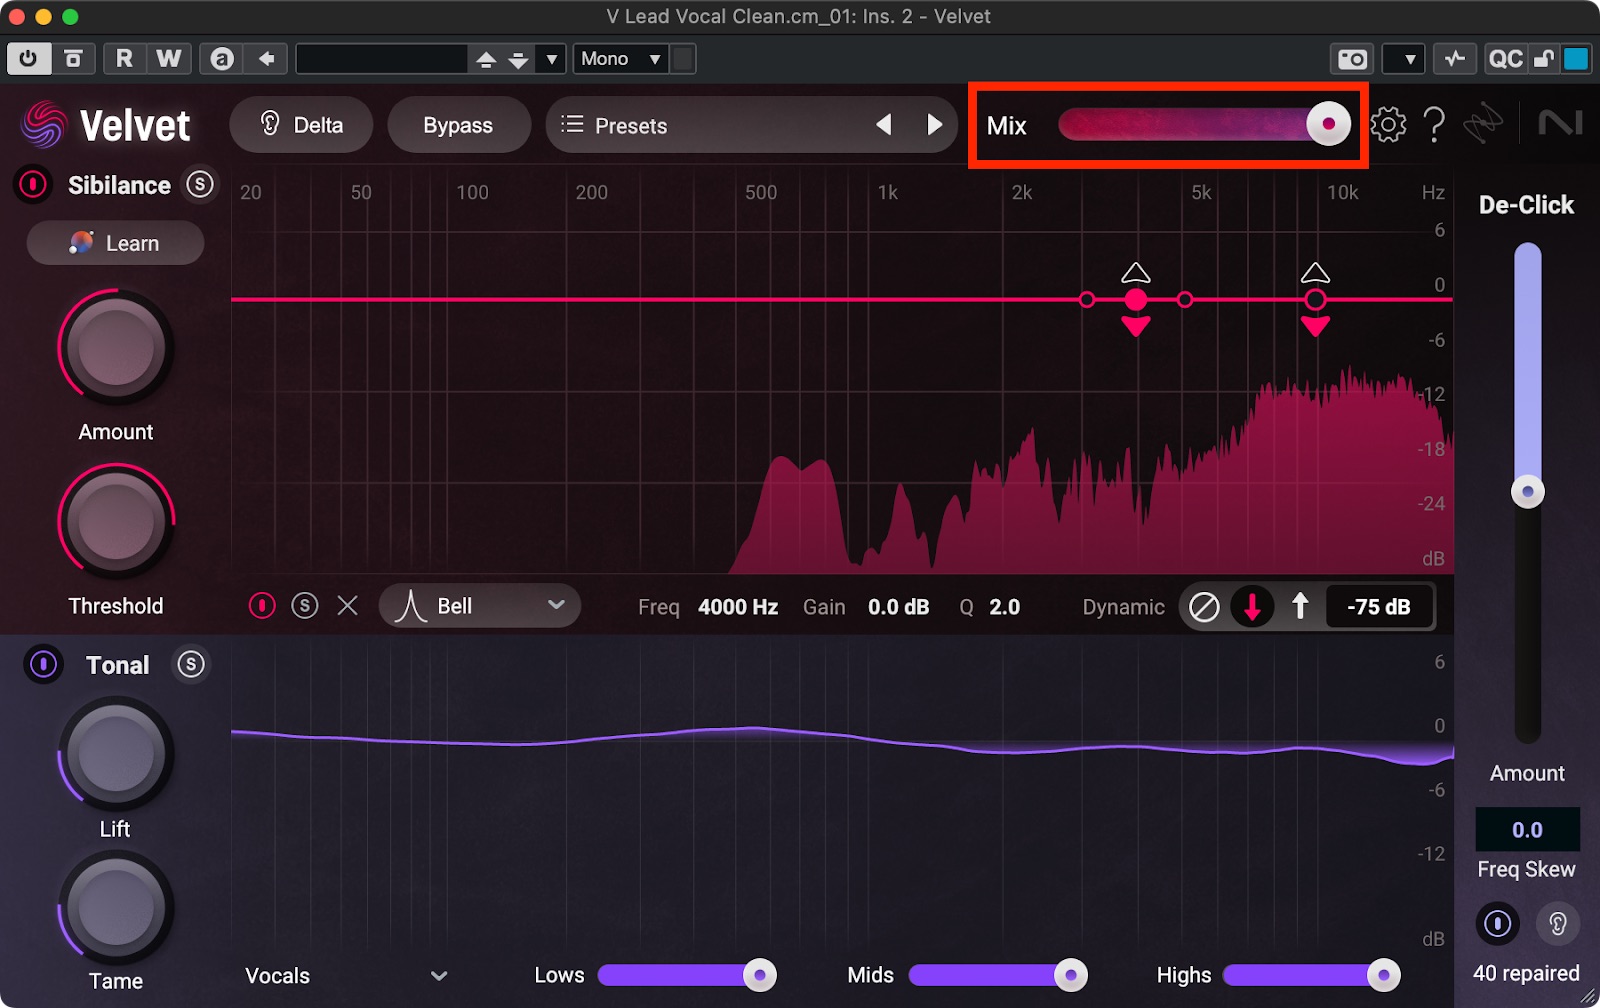Click the Native Instruments logo

(1560, 123)
